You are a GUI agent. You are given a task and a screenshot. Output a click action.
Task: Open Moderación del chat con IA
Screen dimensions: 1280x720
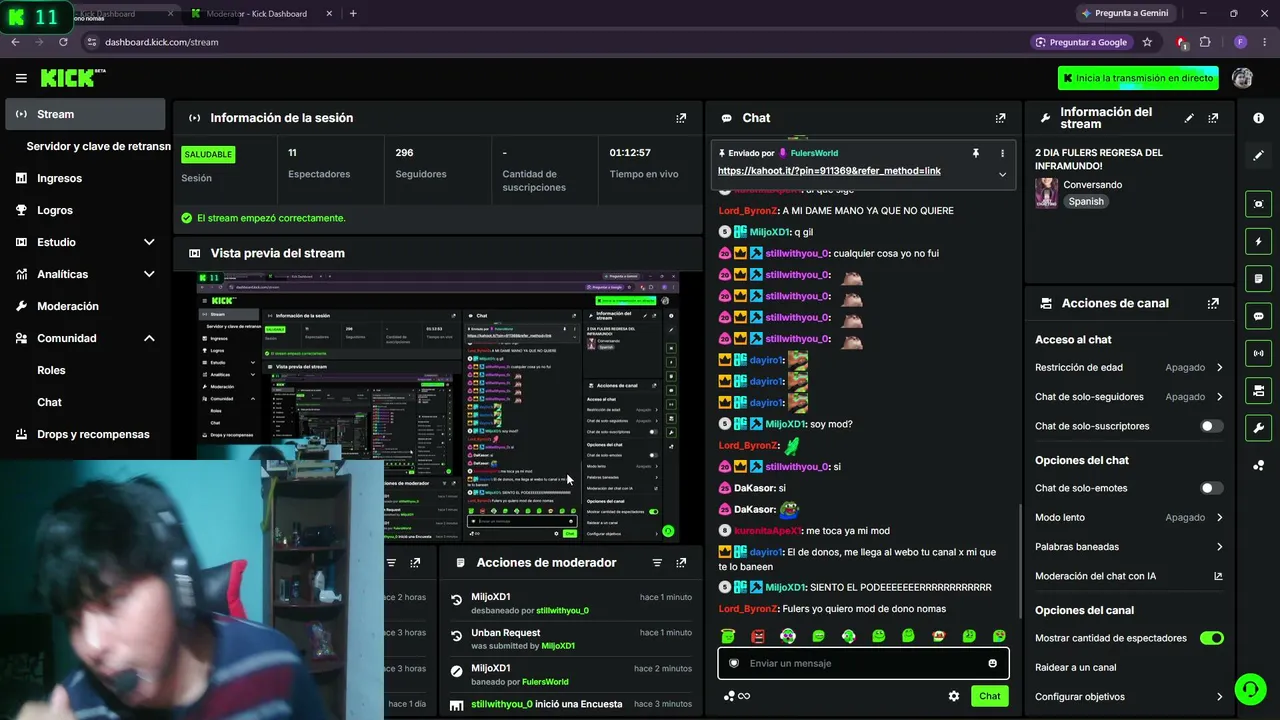coord(1129,576)
